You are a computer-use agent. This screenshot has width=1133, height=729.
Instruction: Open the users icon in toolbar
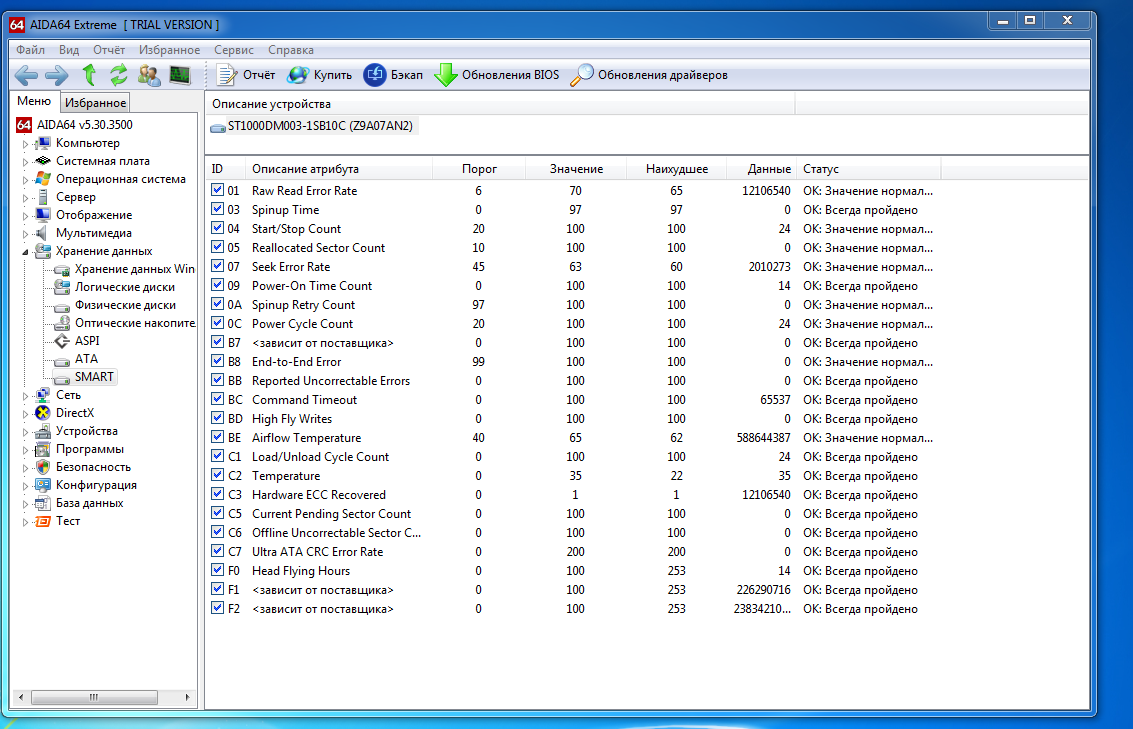(x=149, y=74)
